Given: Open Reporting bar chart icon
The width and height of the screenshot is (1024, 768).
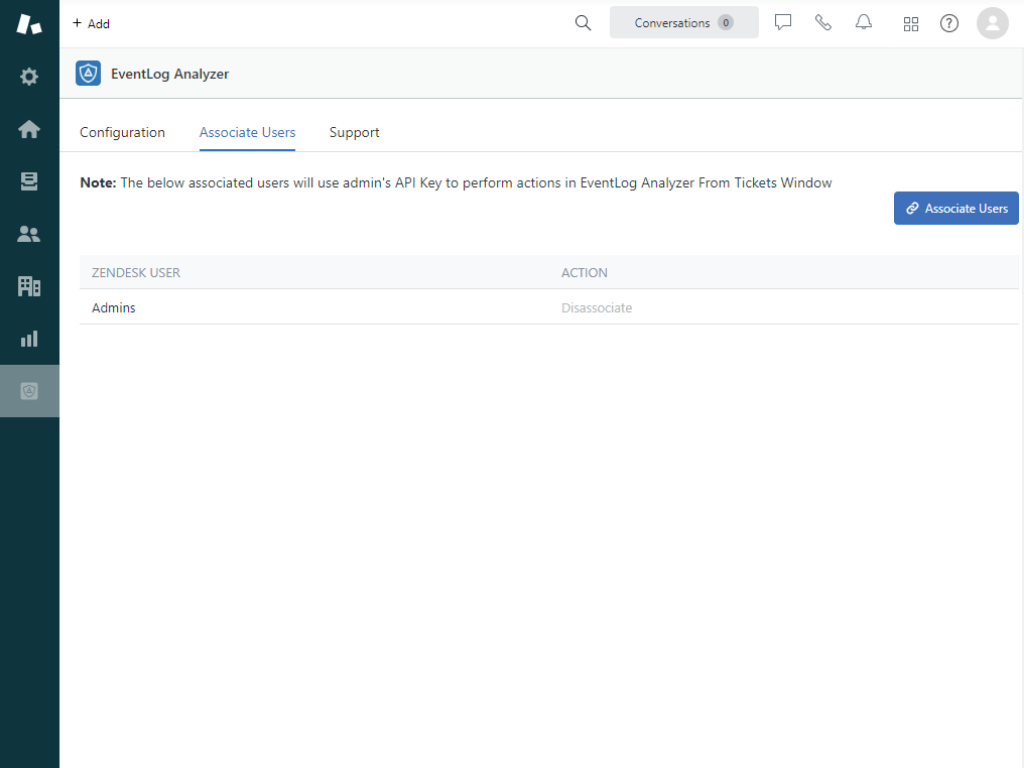Looking at the screenshot, I should click(x=29, y=339).
